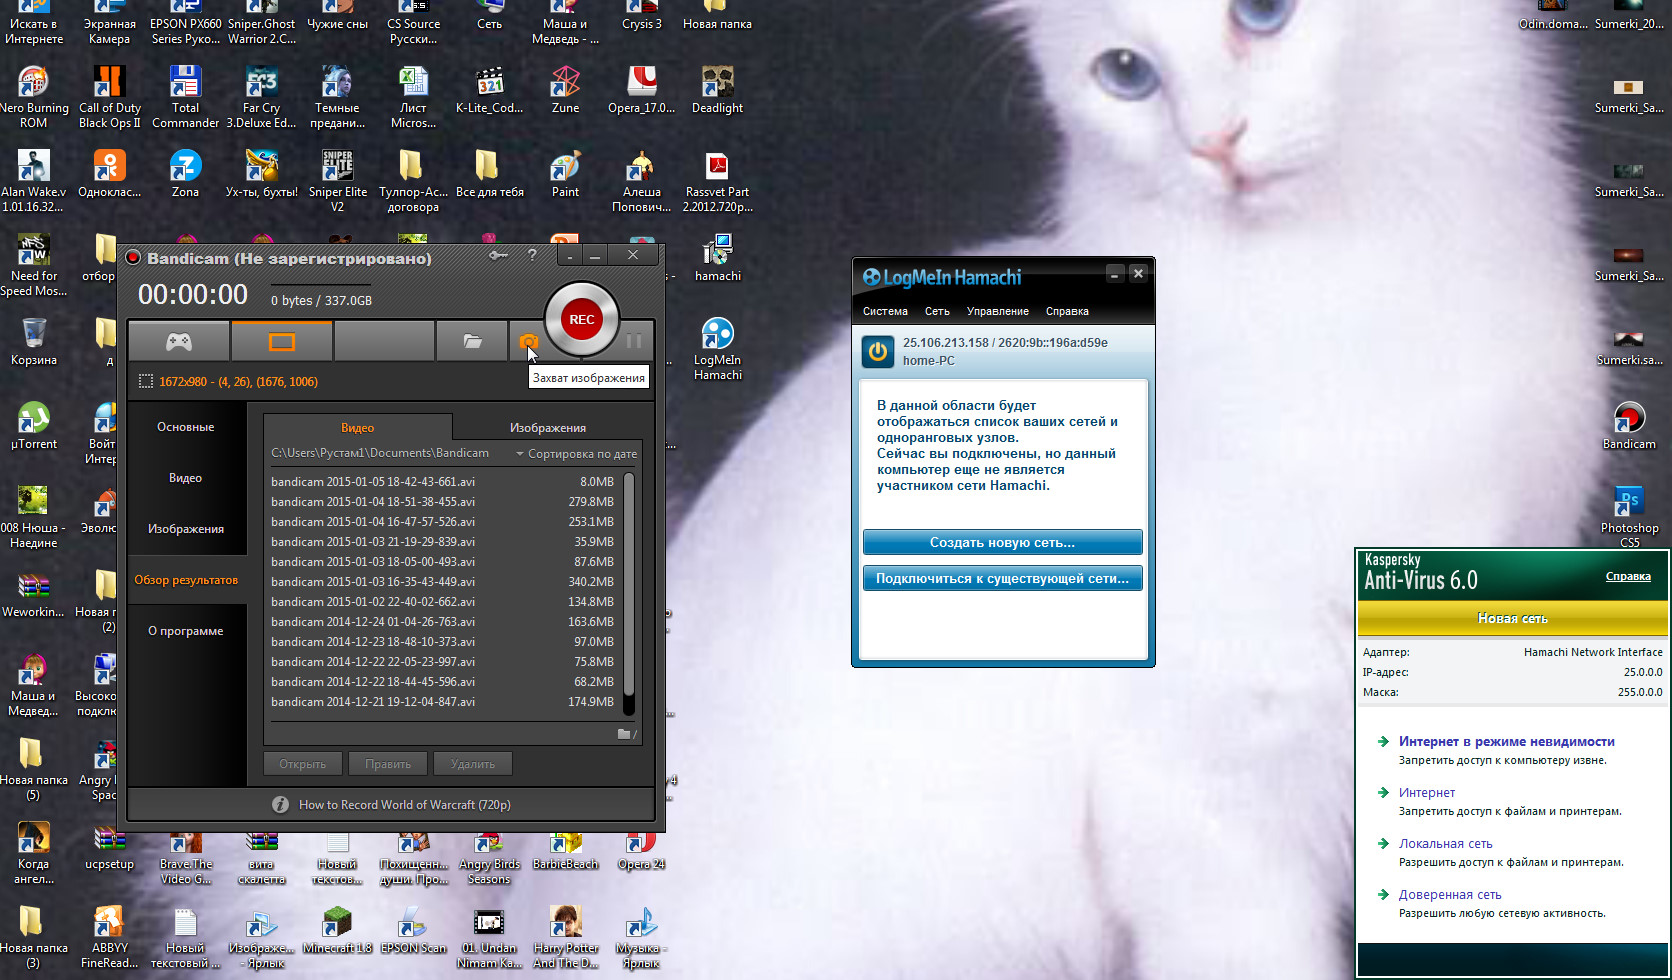Open Справка link in Kaspersky window
1672x980 pixels.
[1628, 576]
